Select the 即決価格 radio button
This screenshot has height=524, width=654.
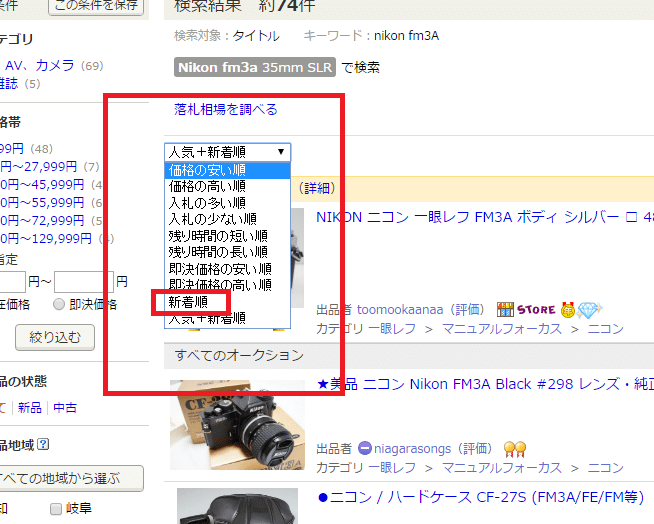tap(59, 305)
